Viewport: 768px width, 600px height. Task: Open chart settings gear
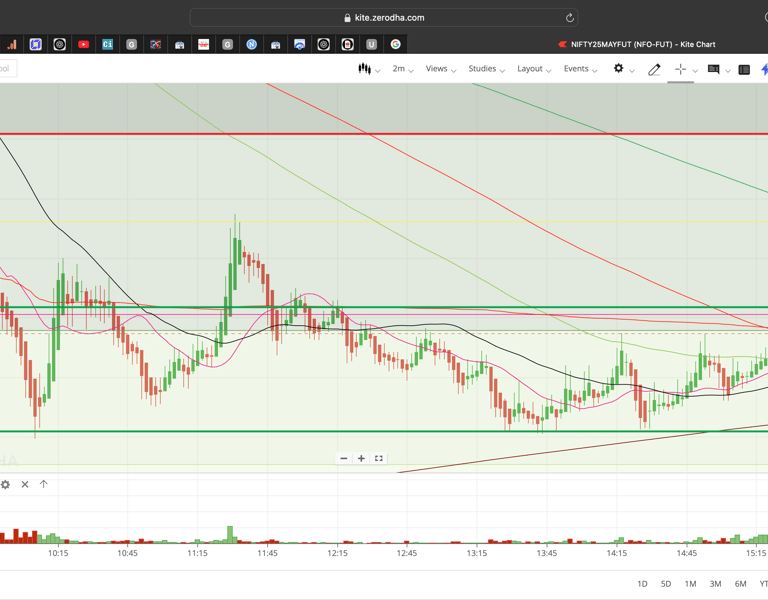click(619, 69)
